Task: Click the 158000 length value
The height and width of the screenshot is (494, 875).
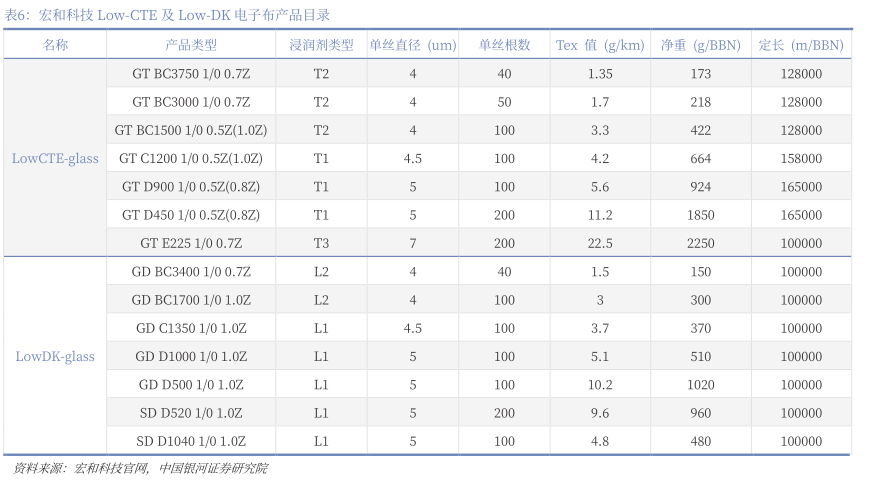Action: tap(801, 158)
